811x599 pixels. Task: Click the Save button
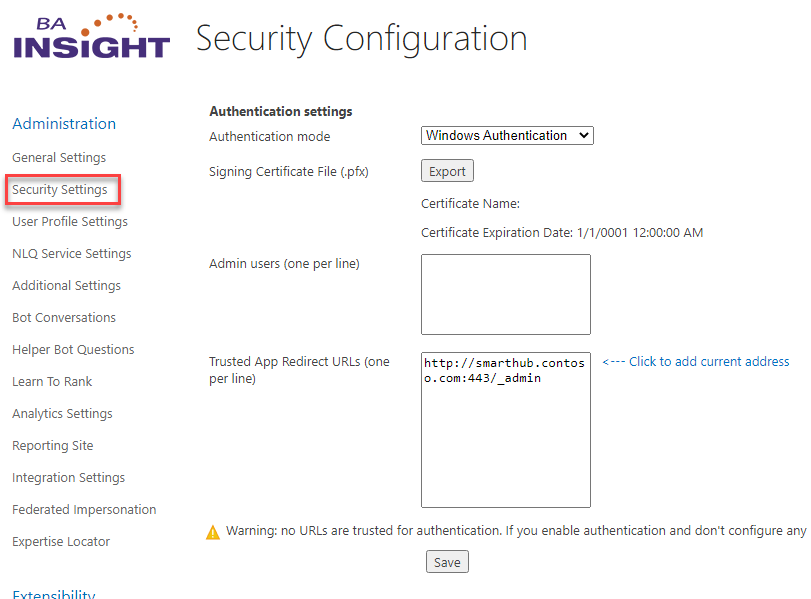[x=447, y=562]
